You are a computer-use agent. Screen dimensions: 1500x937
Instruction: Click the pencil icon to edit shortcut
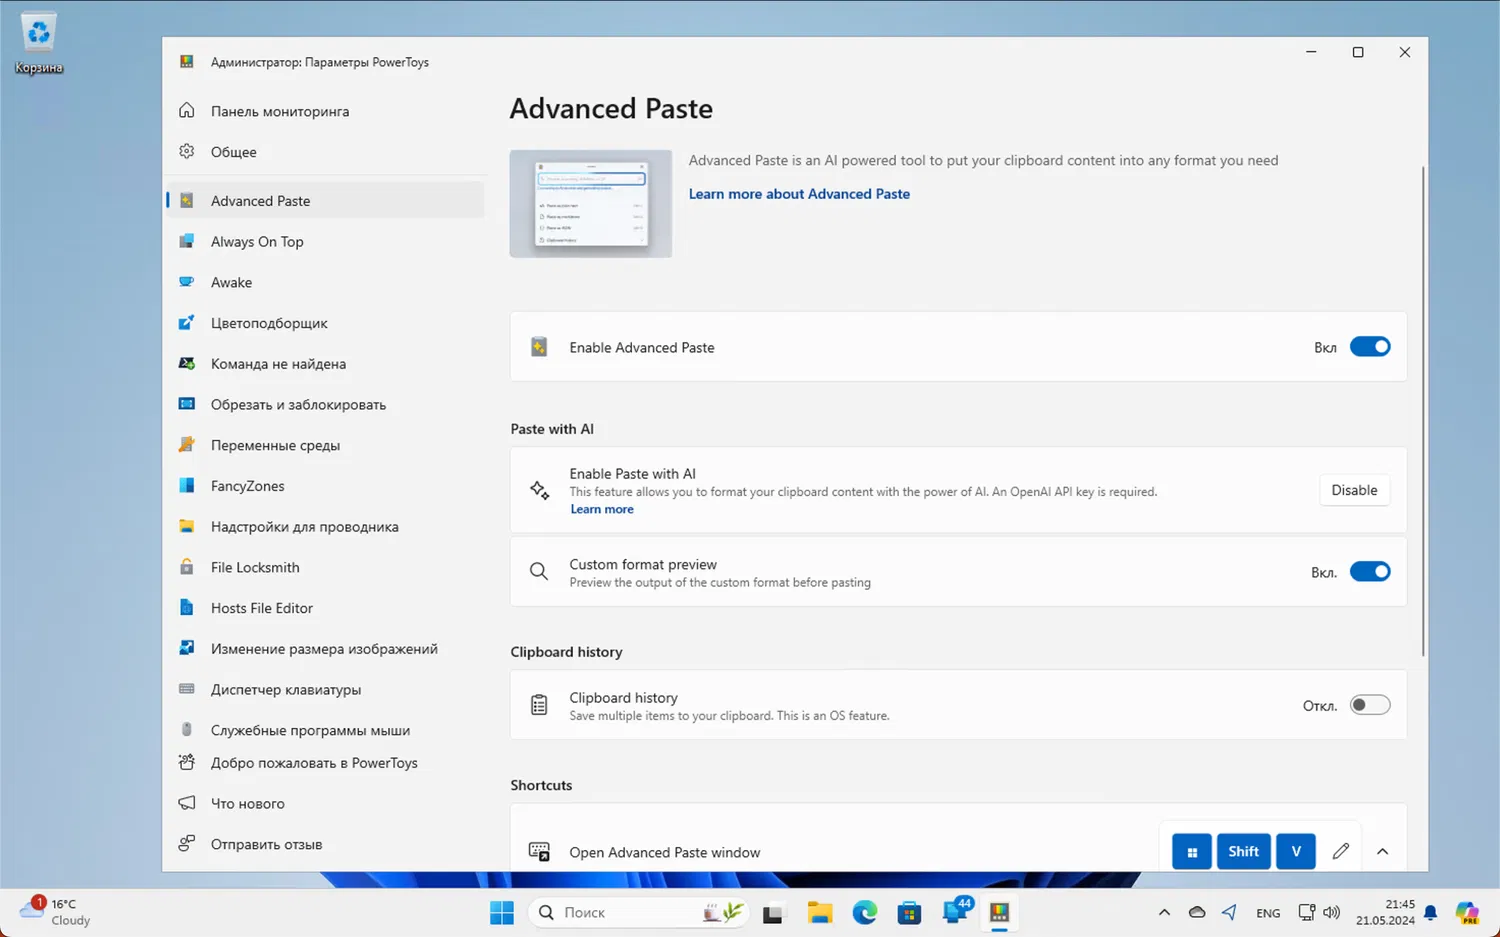click(1340, 851)
